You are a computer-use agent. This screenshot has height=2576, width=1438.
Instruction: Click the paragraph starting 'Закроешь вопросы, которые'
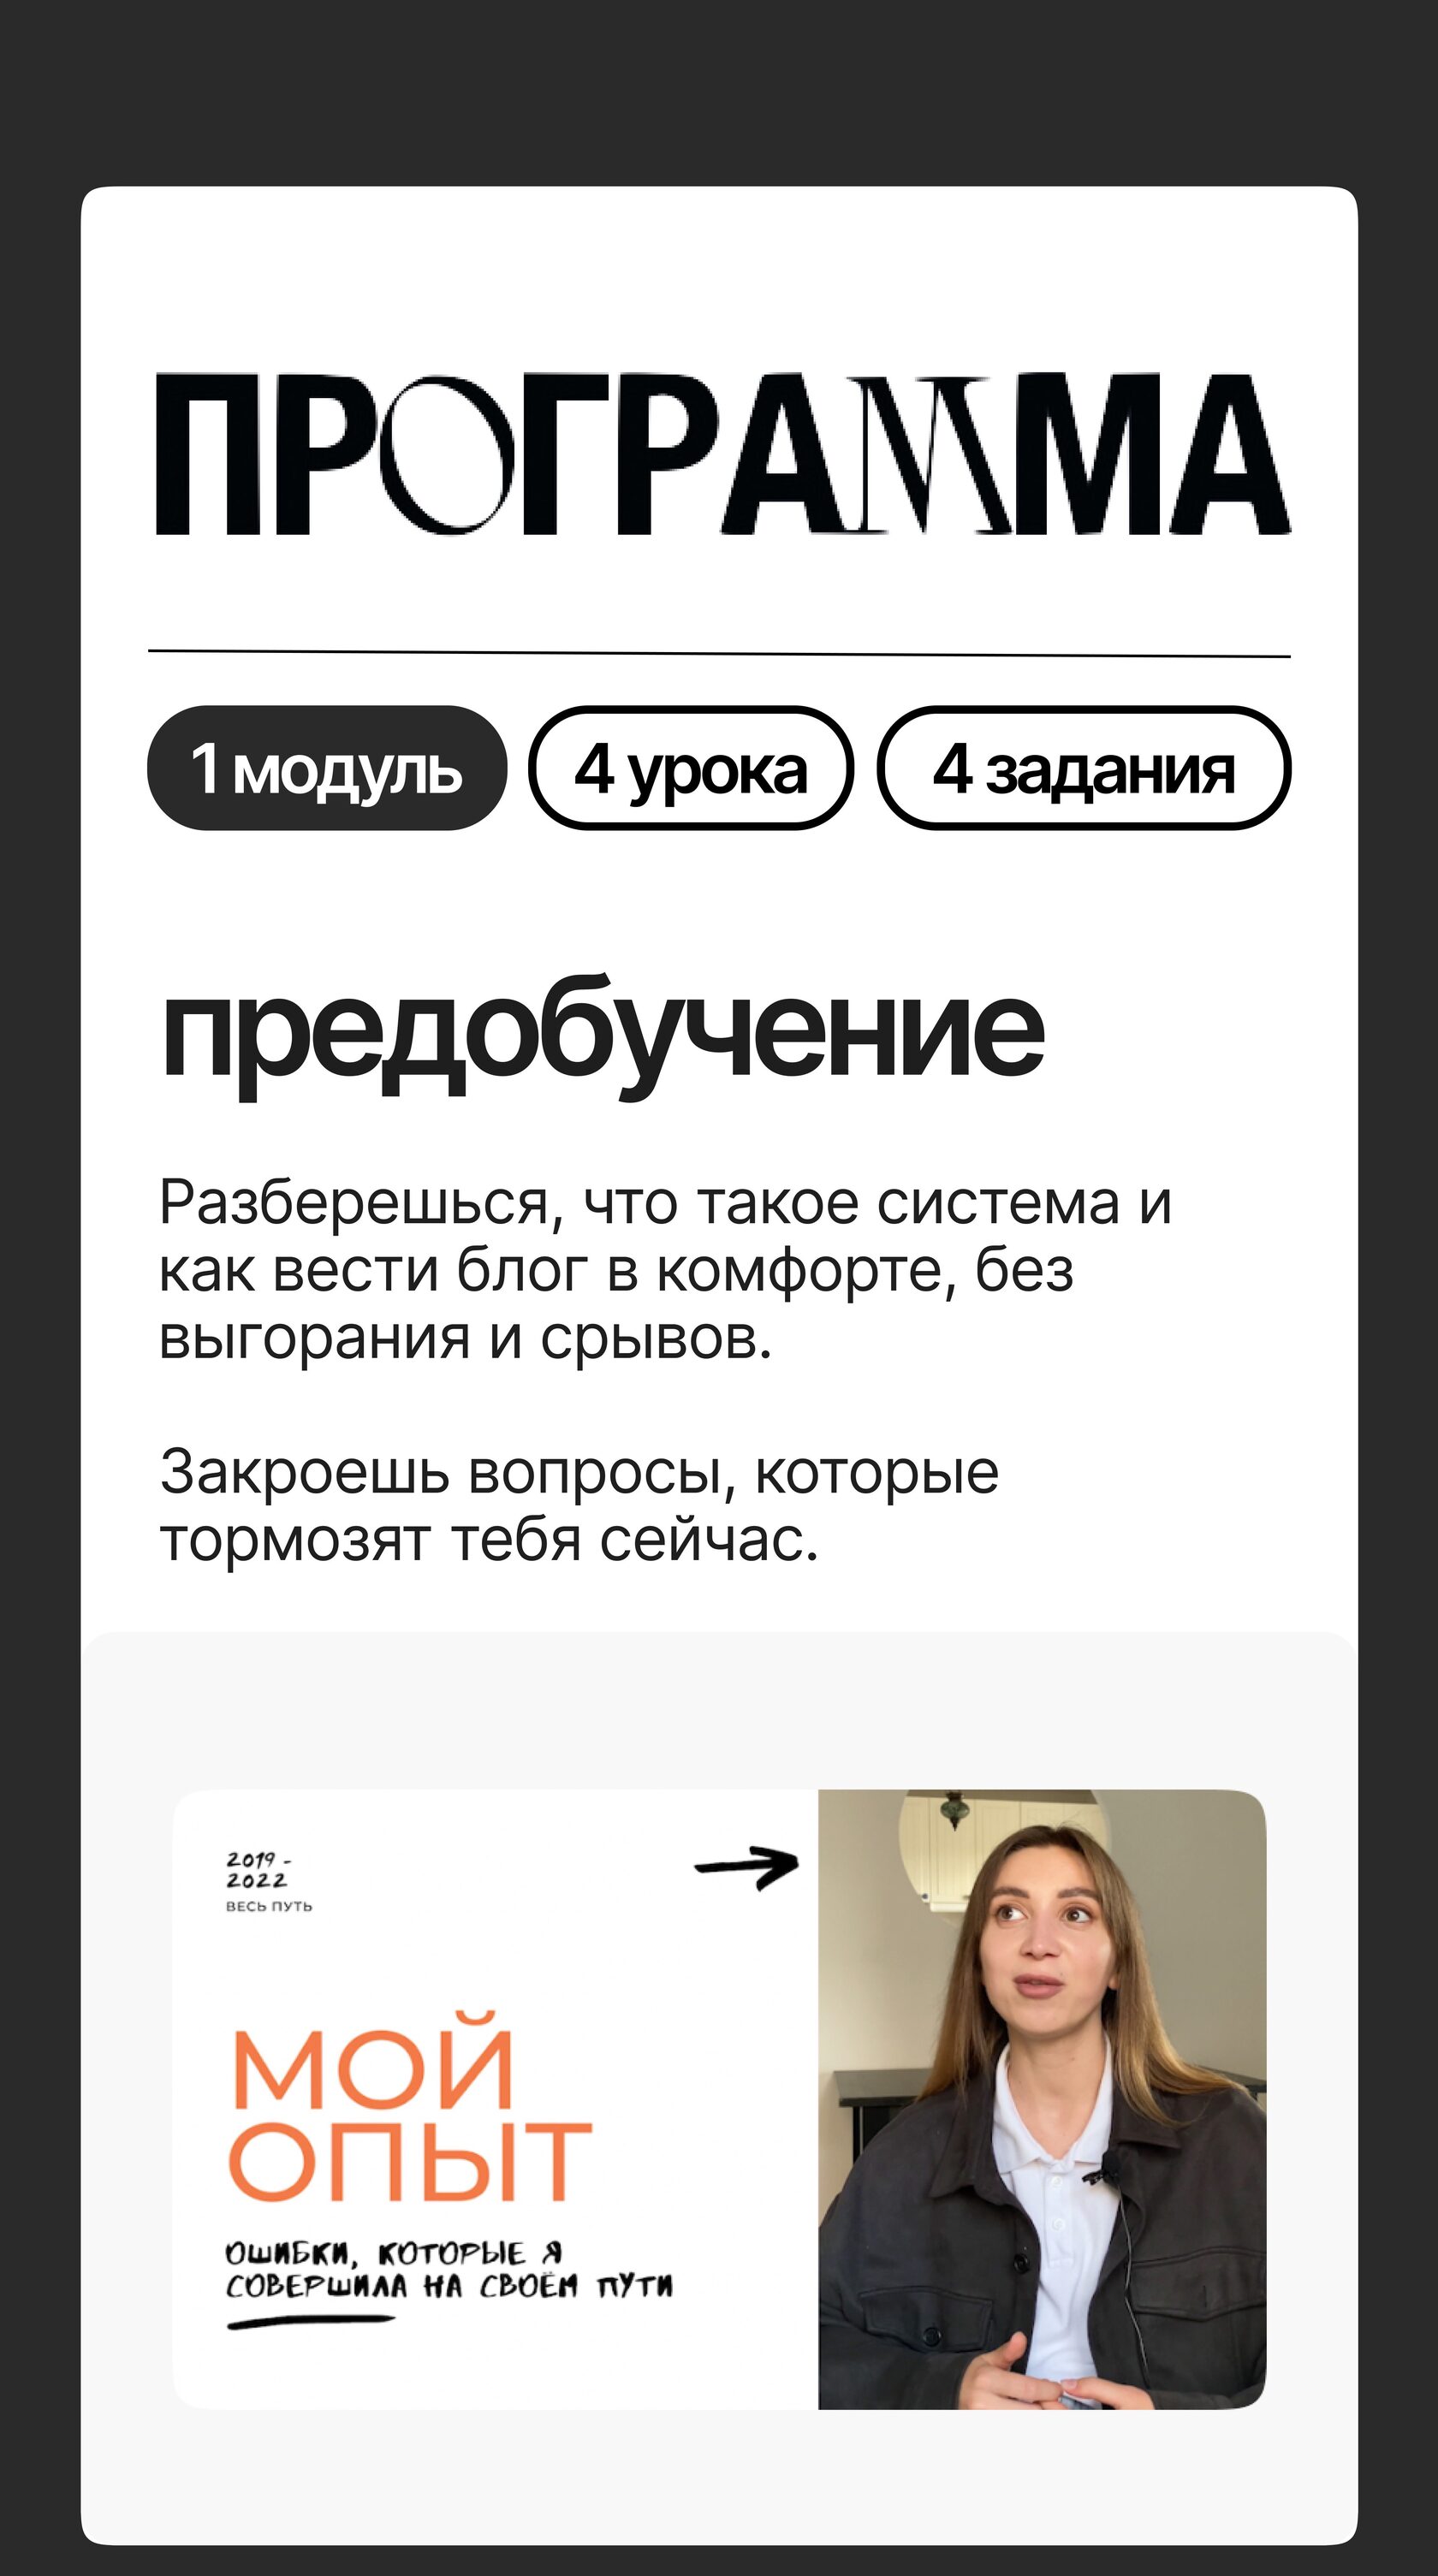click(x=579, y=1505)
